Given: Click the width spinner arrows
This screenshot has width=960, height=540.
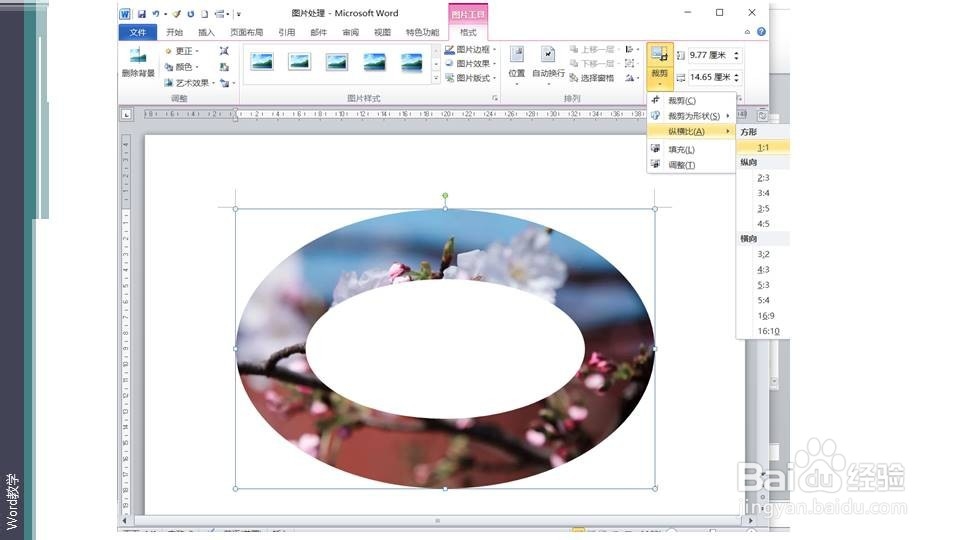Looking at the screenshot, I should [x=737, y=77].
